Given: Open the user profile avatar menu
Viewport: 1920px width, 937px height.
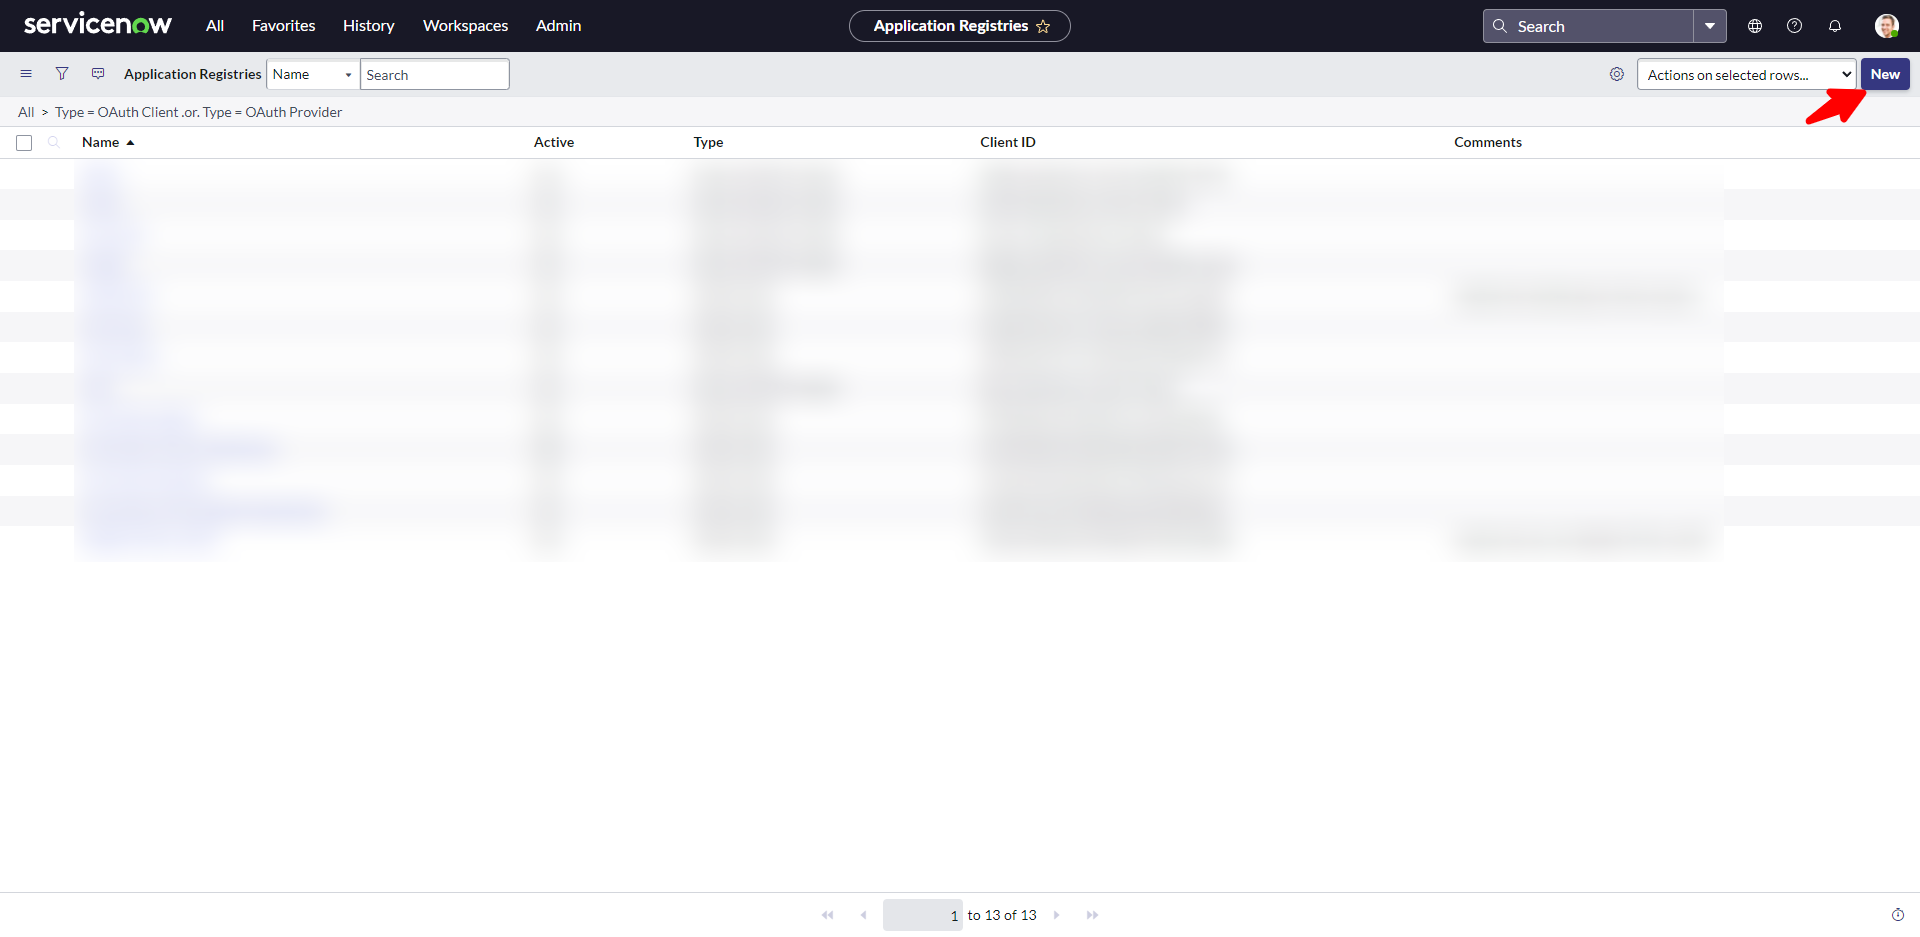Looking at the screenshot, I should pyautogui.click(x=1887, y=26).
